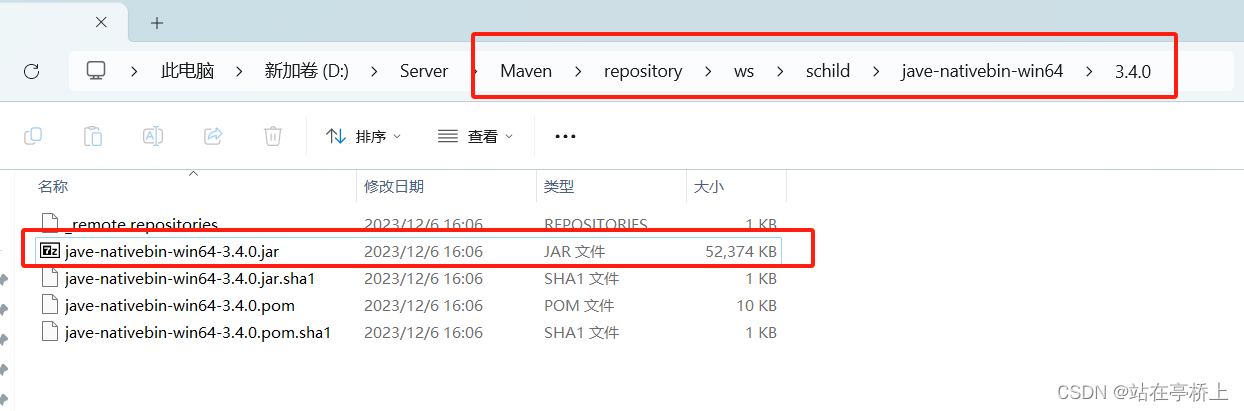Go to ws folder in breadcrumb
Image resolution: width=1244 pixels, height=411 pixels.
[x=744, y=71]
